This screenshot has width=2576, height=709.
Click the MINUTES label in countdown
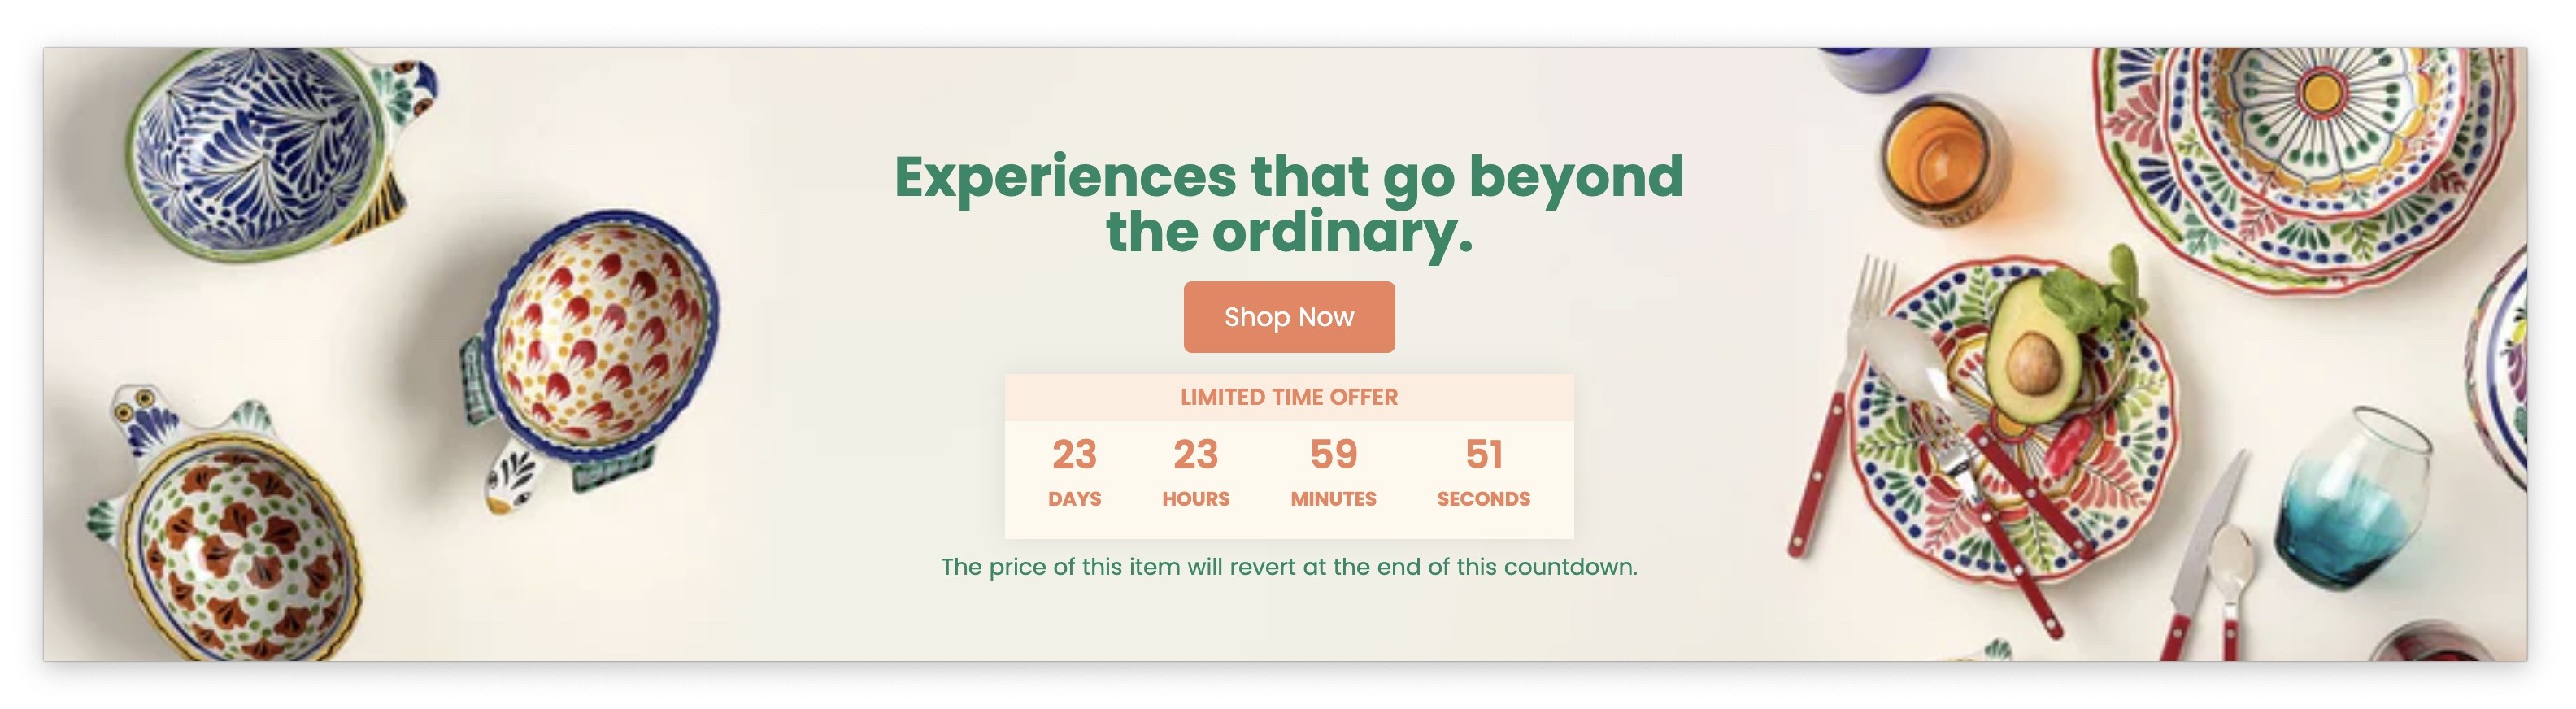point(1333,499)
